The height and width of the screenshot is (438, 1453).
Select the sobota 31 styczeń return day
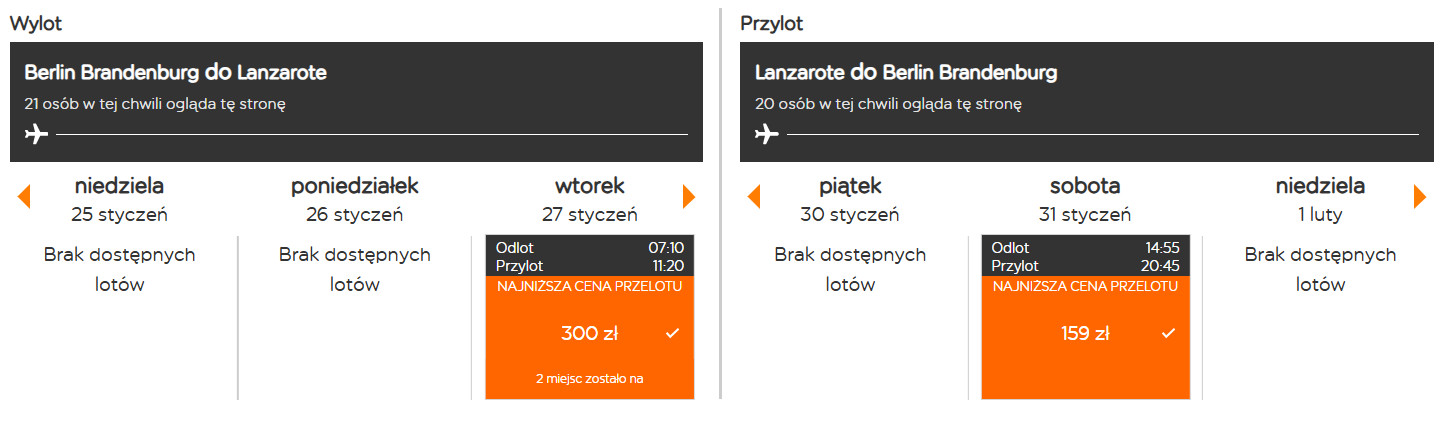click(1085, 199)
